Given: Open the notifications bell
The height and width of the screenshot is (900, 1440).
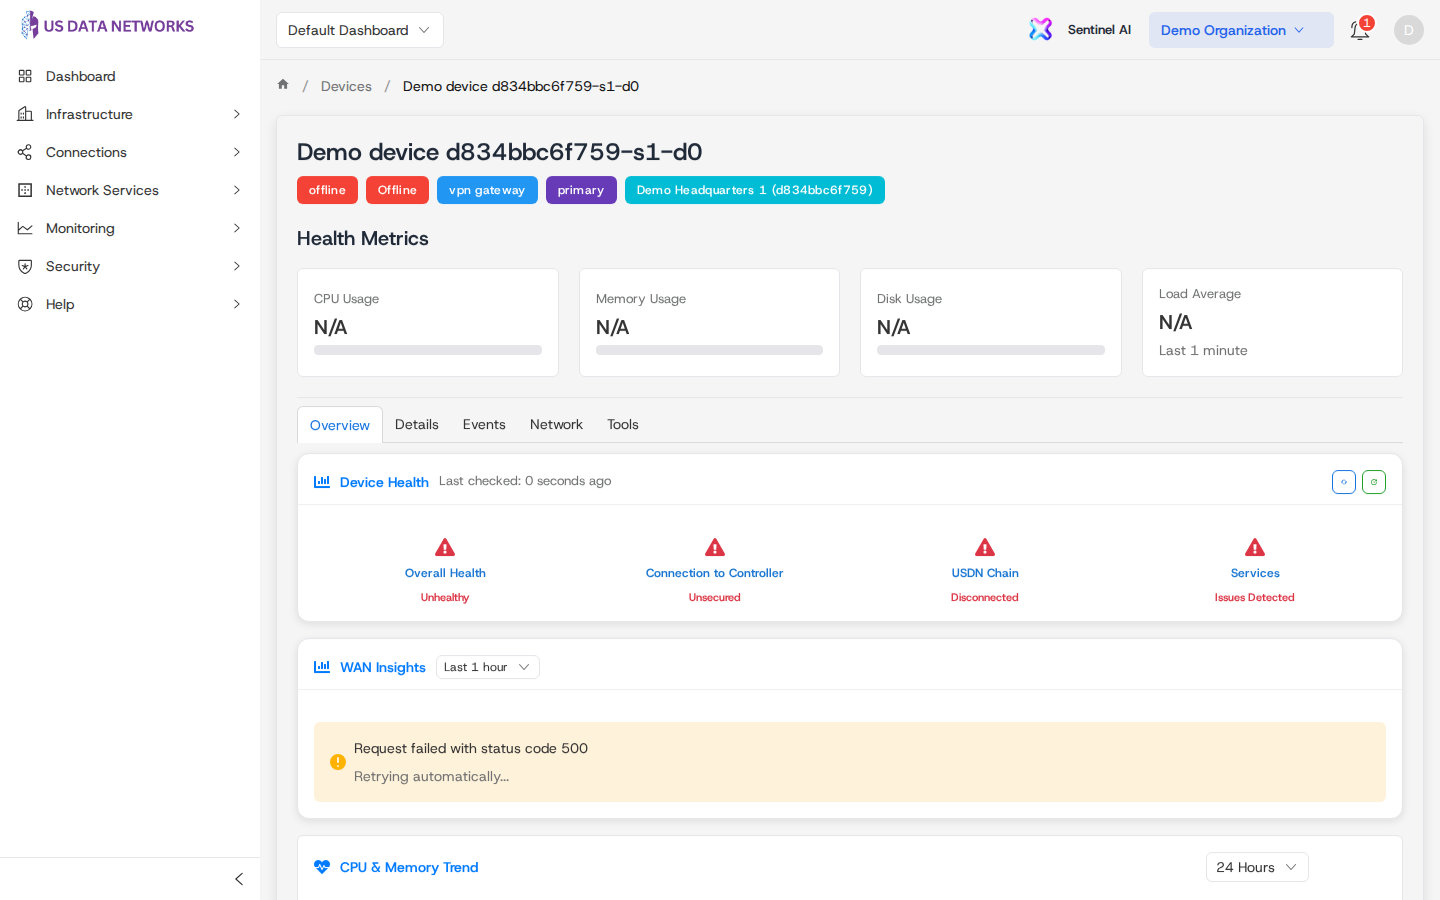Looking at the screenshot, I should [1360, 30].
